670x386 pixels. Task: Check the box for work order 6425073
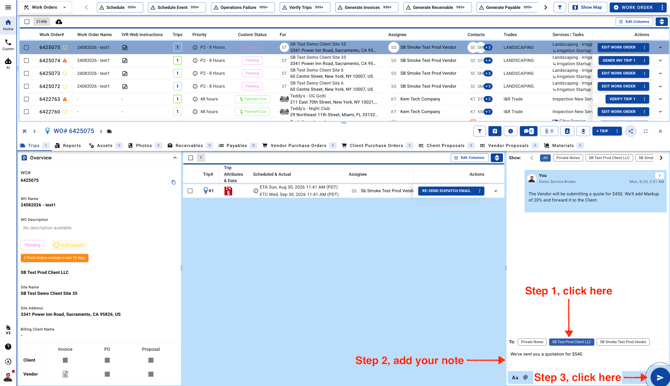pos(26,74)
